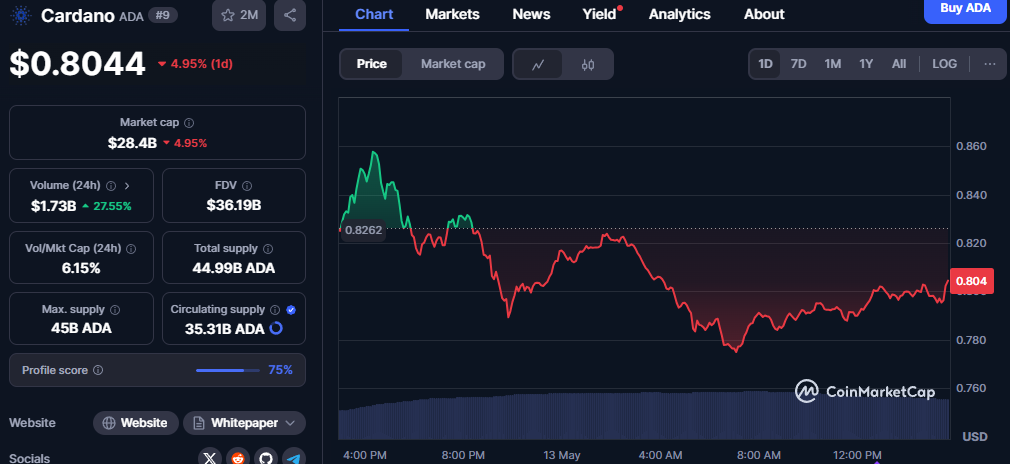Click the Buy ADA button

(x=966, y=9)
